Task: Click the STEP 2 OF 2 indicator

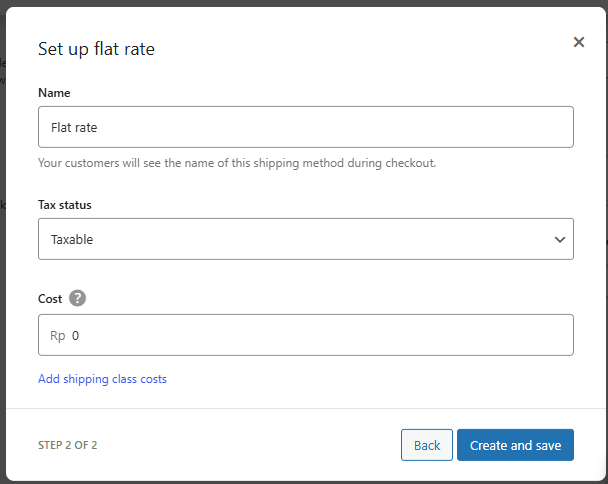Action: click(68, 445)
